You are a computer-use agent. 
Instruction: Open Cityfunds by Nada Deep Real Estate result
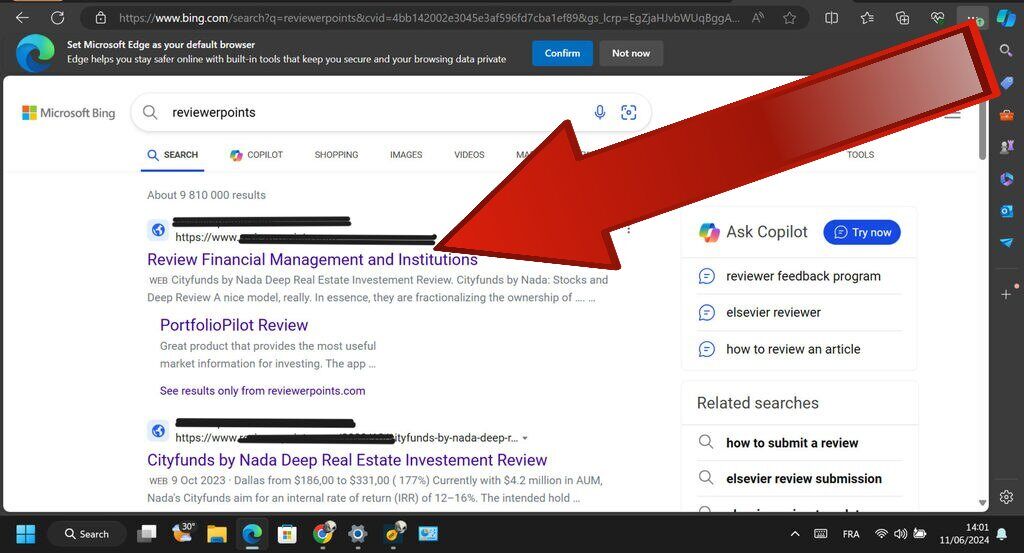tap(347, 460)
